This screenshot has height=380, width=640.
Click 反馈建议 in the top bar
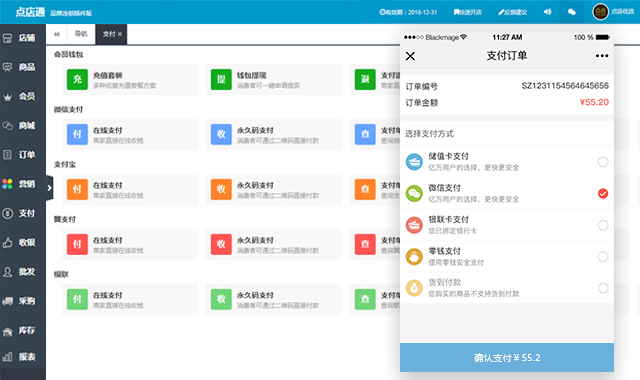[x=513, y=12]
